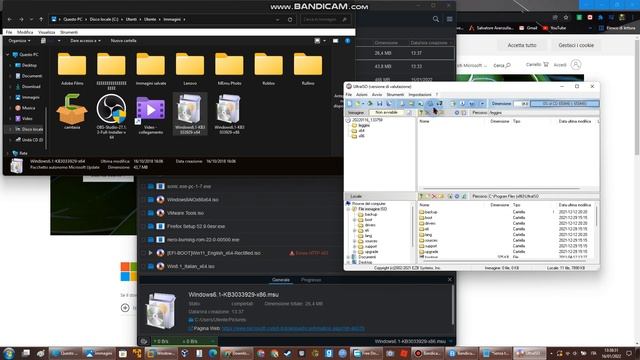Go up one folder level in Explorer

tap(41, 19)
